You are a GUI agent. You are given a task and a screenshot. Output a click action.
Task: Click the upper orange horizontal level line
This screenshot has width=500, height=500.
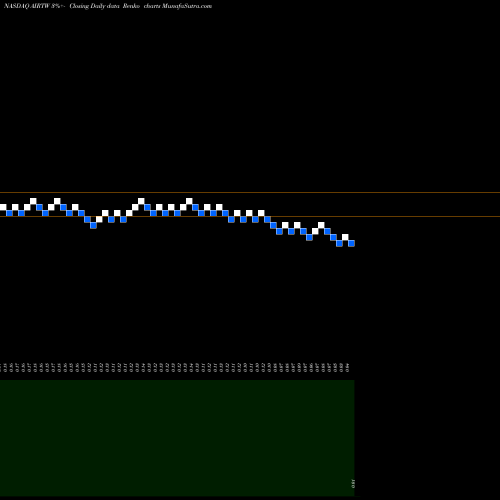250,192
